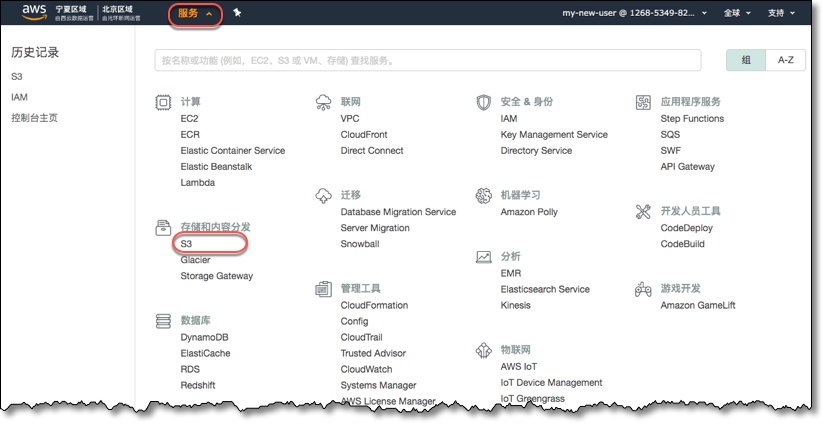Open Trusted Advisor service

click(x=373, y=353)
